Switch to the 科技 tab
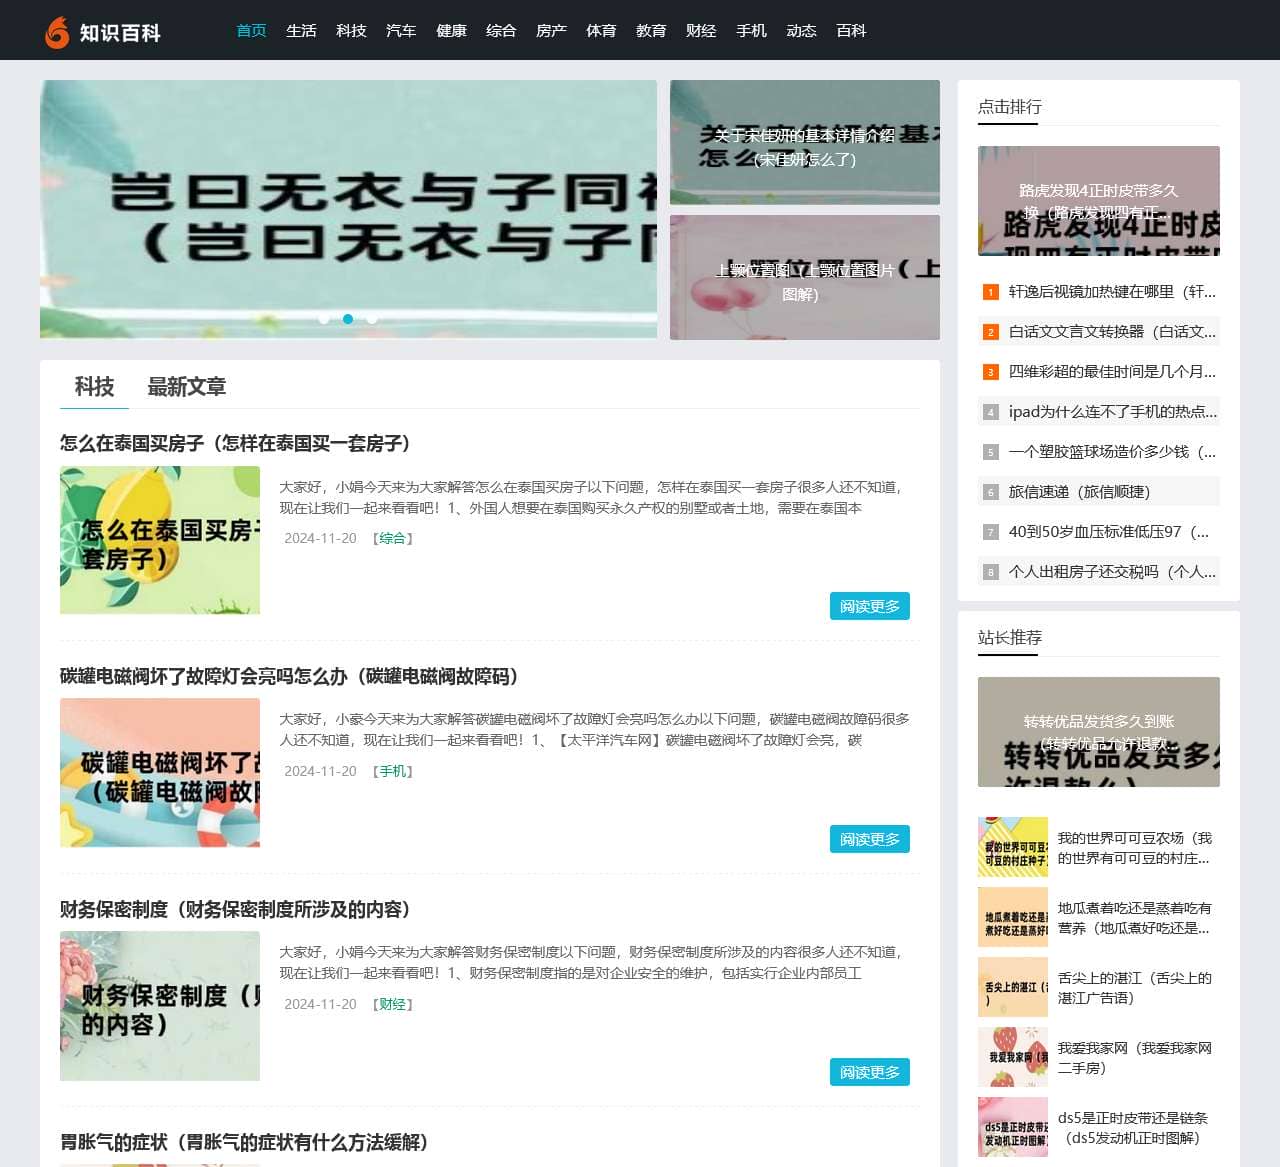The width and height of the screenshot is (1280, 1167). click(x=94, y=387)
